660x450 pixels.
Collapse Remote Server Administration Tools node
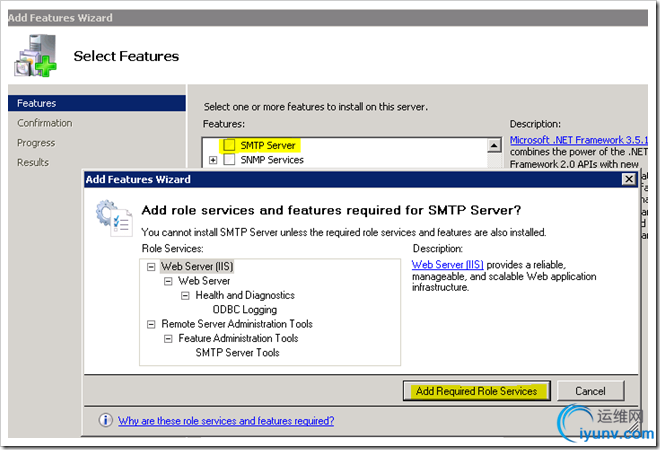coord(151,324)
